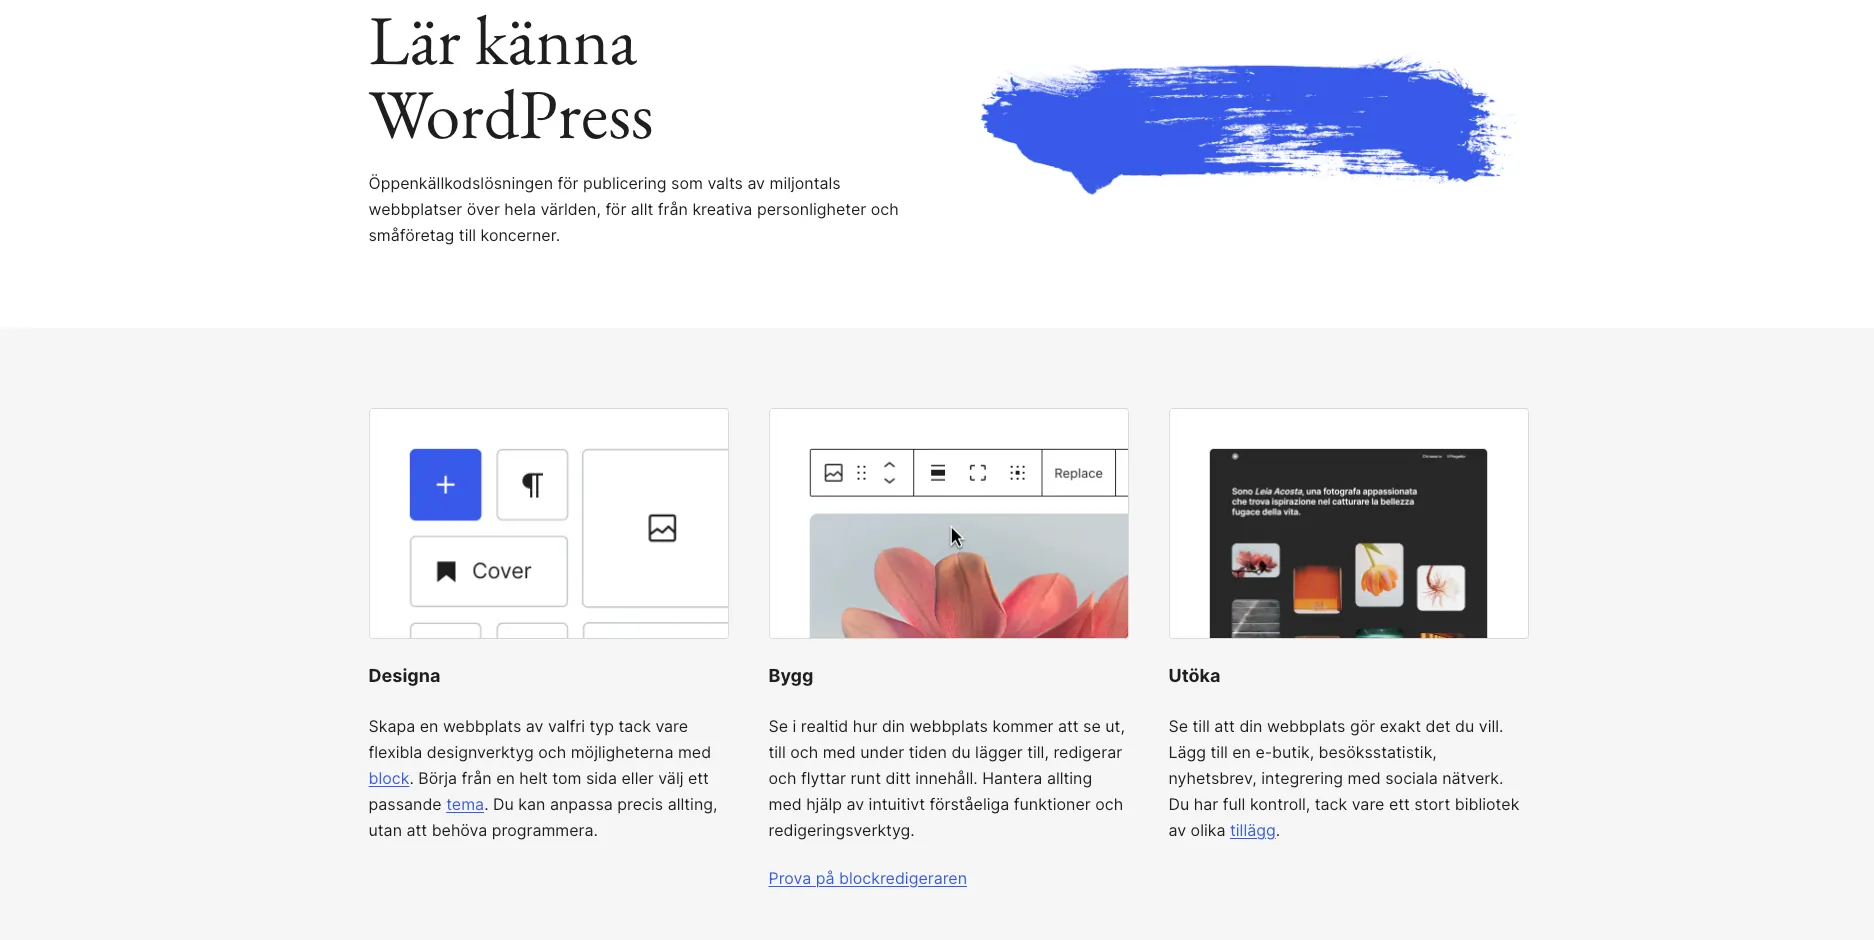1874x940 pixels.
Task: Click the move up chevron arrow
Action: click(x=889, y=465)
